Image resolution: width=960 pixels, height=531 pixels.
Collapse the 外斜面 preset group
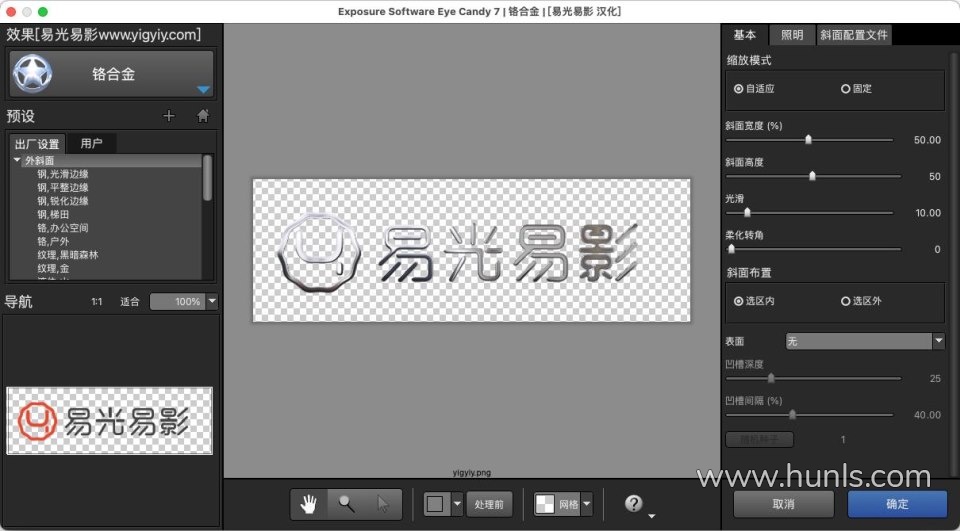tap(17, 160)
